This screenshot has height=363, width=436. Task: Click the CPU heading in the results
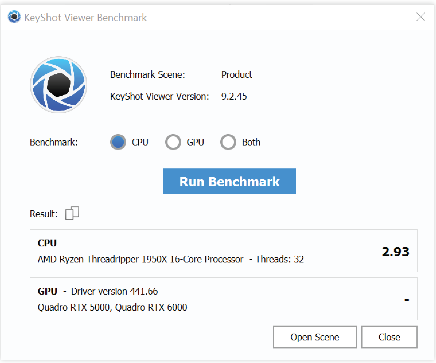coord(47,243)
